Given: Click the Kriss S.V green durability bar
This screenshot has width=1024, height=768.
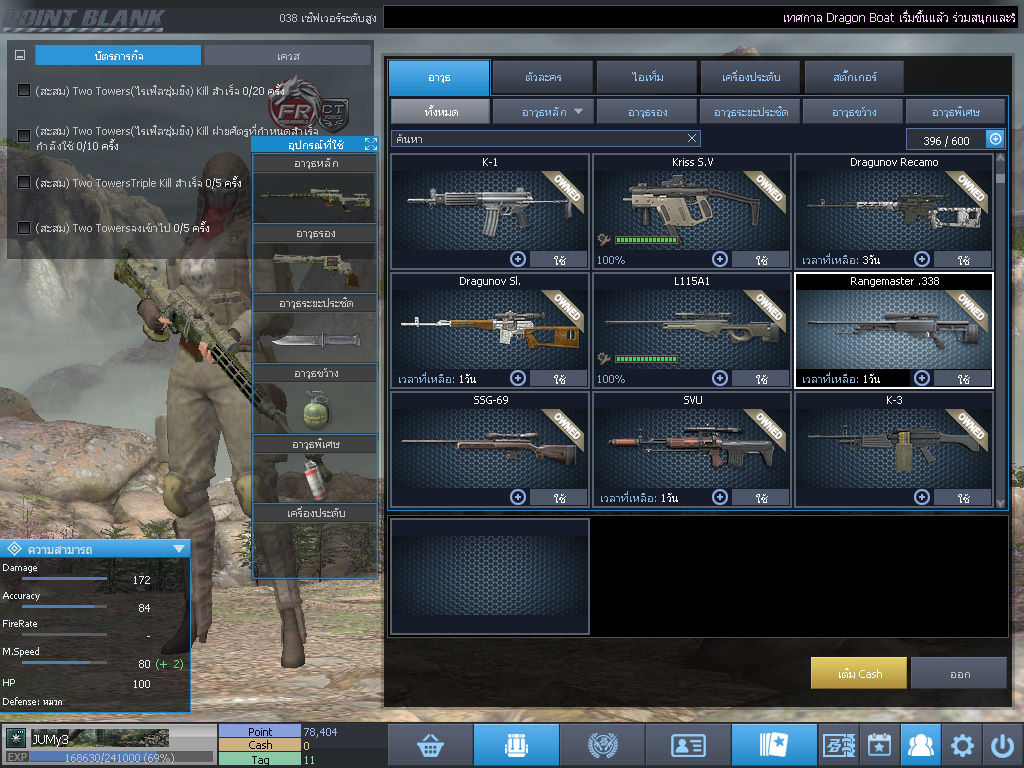Looking at the screenshot, I should click(647, 240).
